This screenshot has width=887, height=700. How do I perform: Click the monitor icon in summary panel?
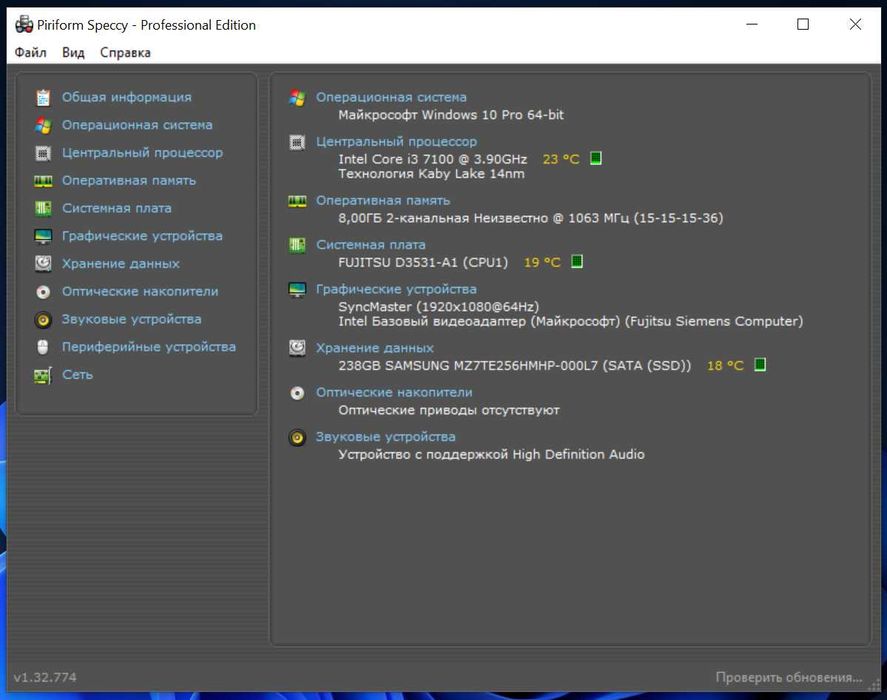pos(297,289)
